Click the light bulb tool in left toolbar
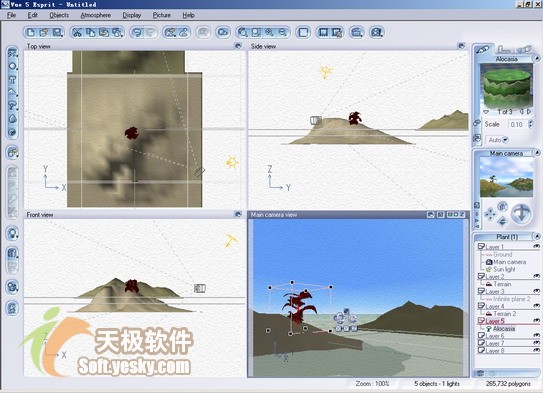The image size is (543, 393). click(12, 233)
